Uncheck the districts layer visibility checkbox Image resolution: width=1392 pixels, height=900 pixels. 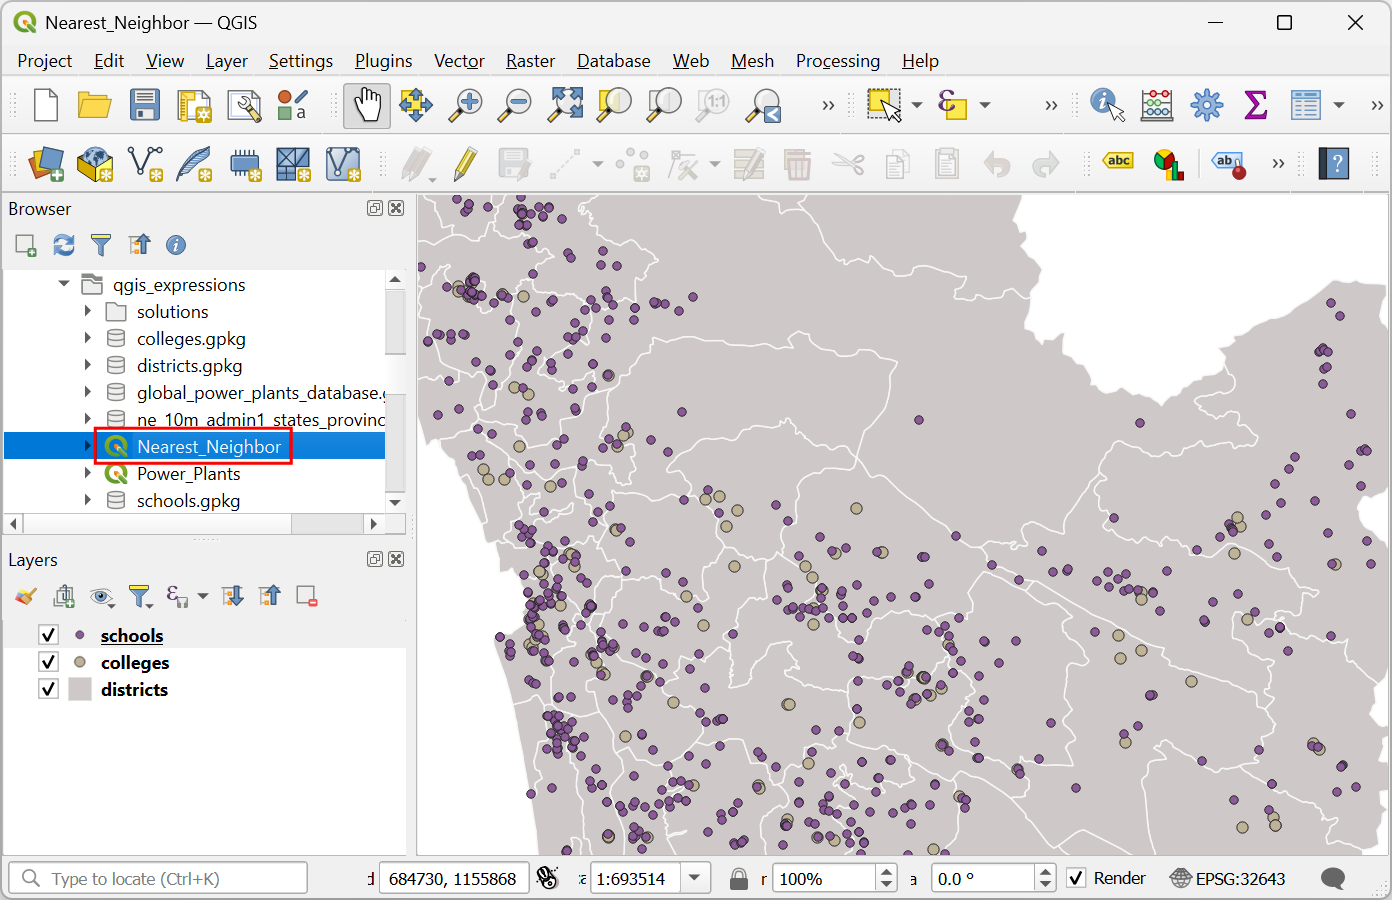48,689
